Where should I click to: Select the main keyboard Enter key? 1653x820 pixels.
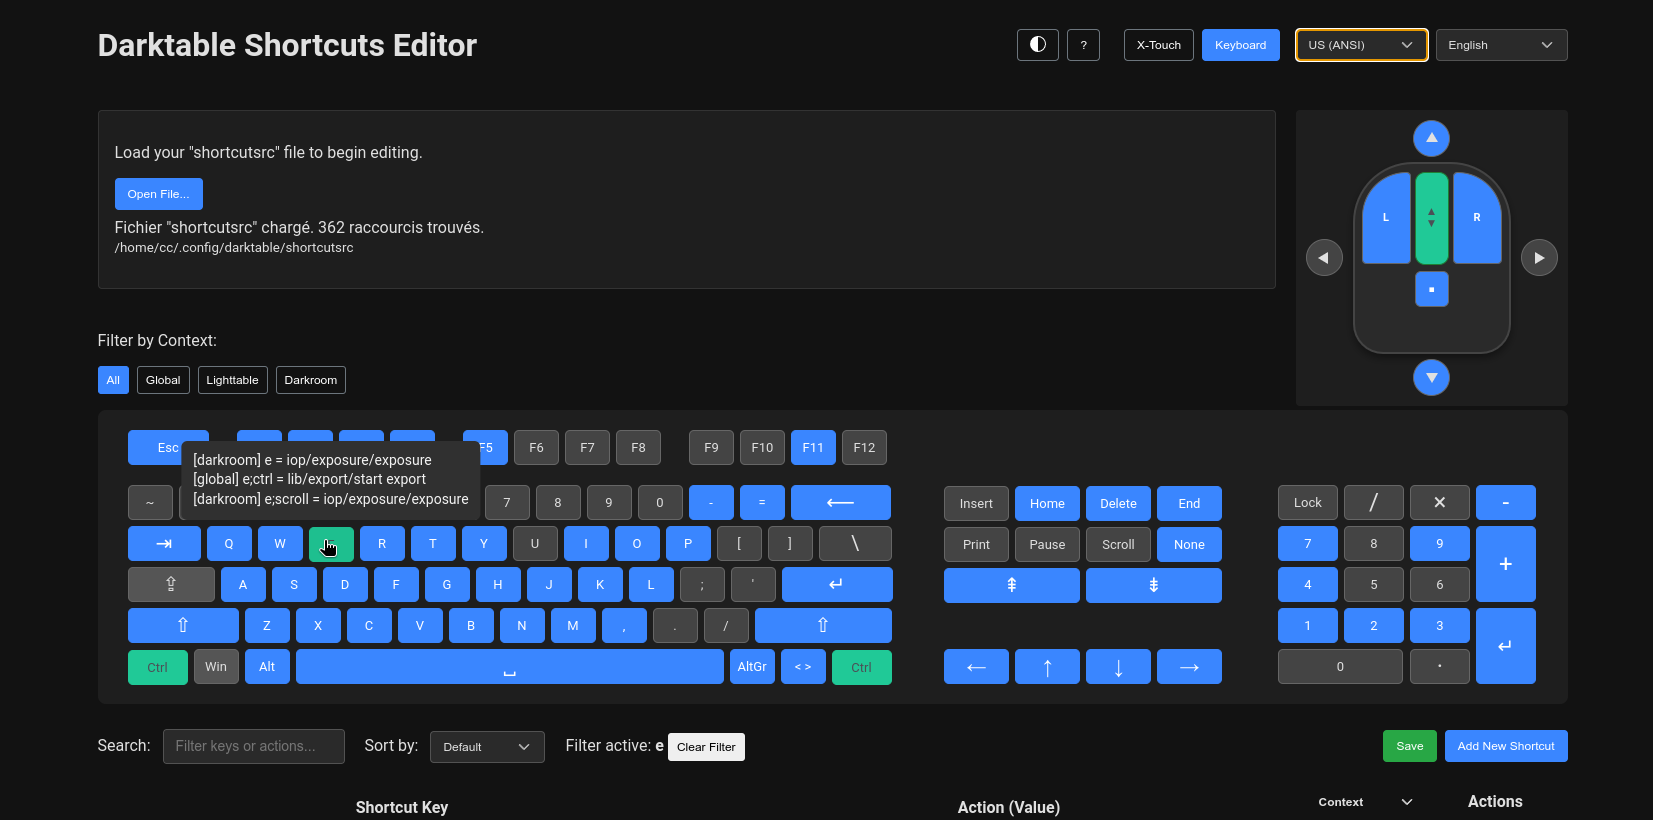837,585
